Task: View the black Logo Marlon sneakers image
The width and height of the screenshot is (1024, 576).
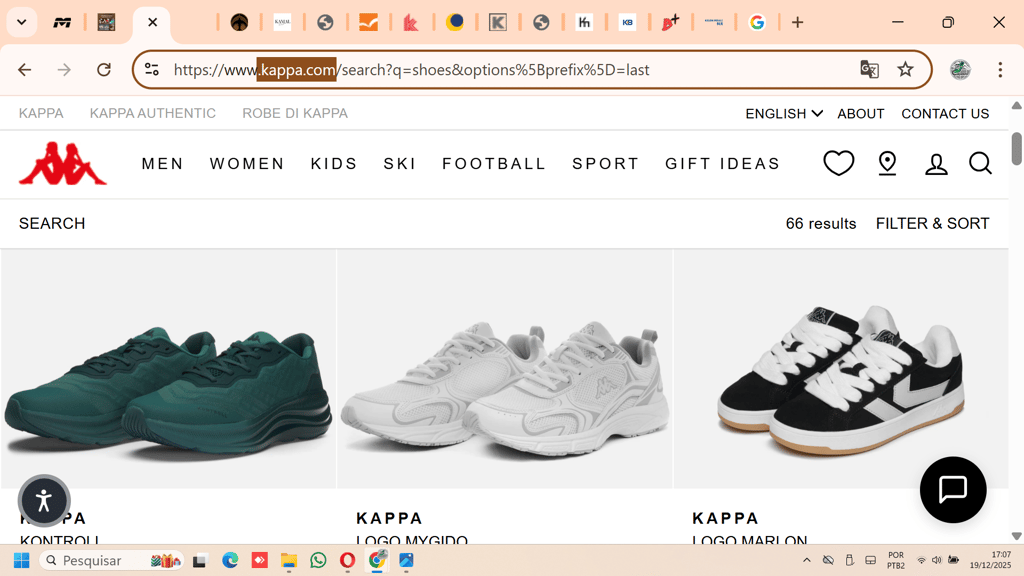Action: [841, 369]
